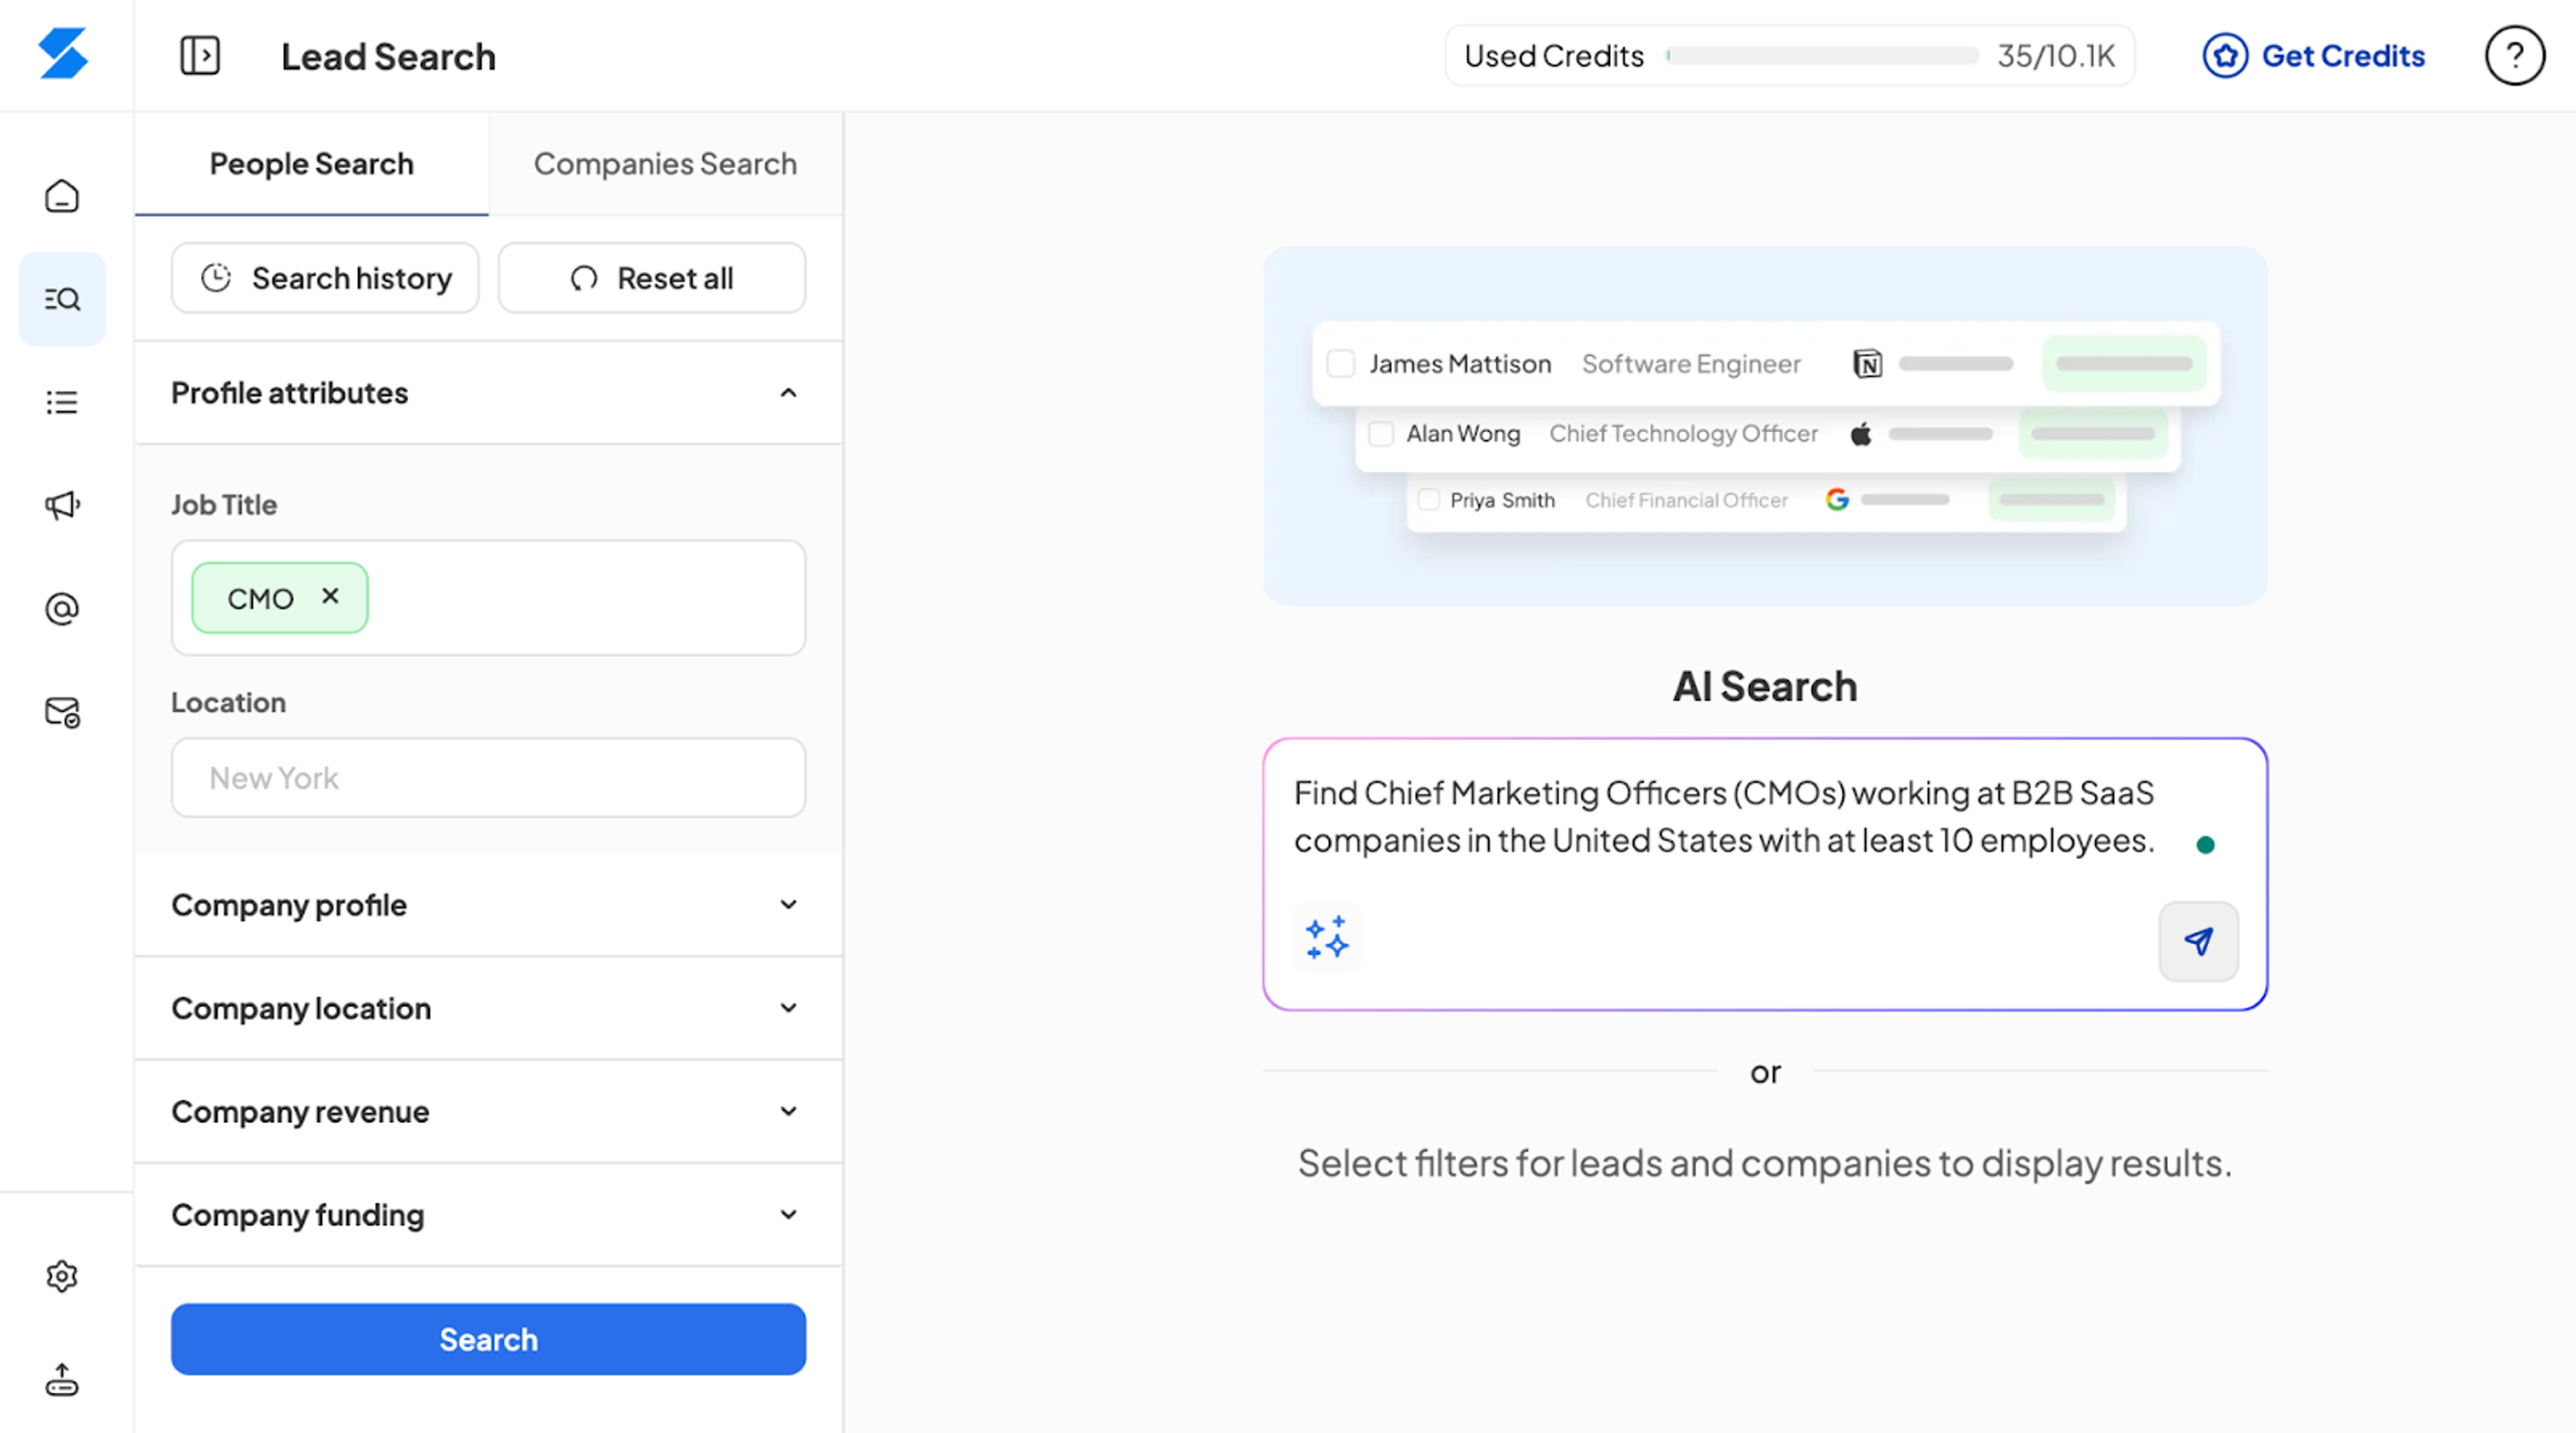
Task: Expand the Company revenue section
Action: [x=788, y=1111]
